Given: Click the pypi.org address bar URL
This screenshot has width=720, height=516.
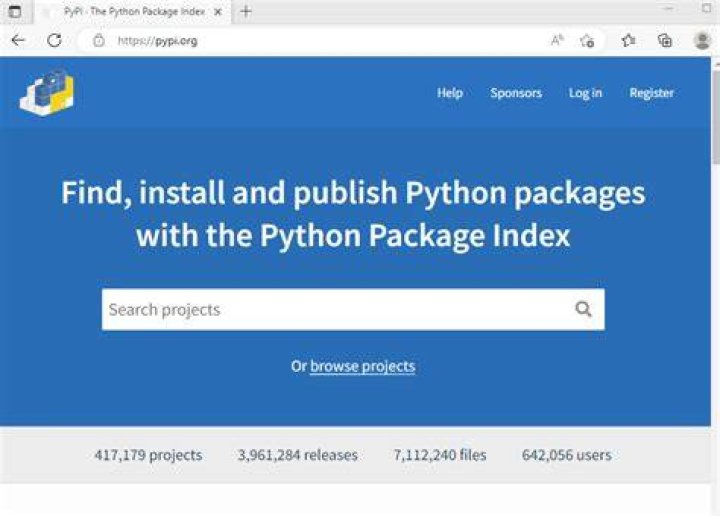Looking at the screenshot, I should pyautogui.click(x=158, y=41).
